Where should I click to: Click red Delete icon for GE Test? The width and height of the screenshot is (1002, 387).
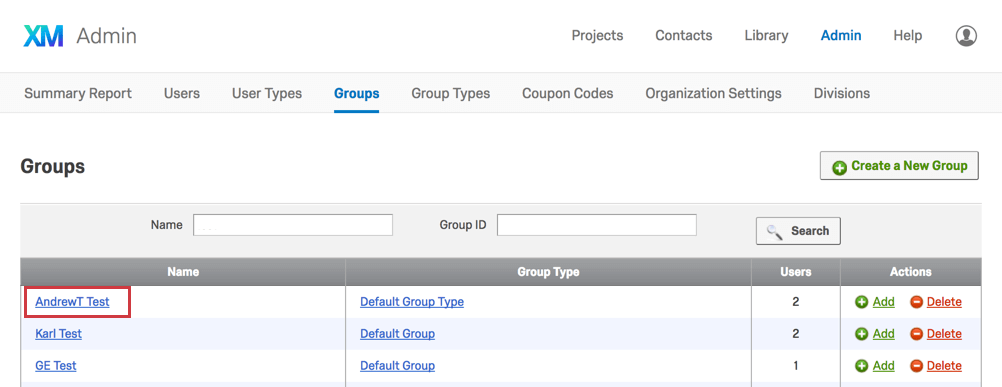click(x=916, y=366)
